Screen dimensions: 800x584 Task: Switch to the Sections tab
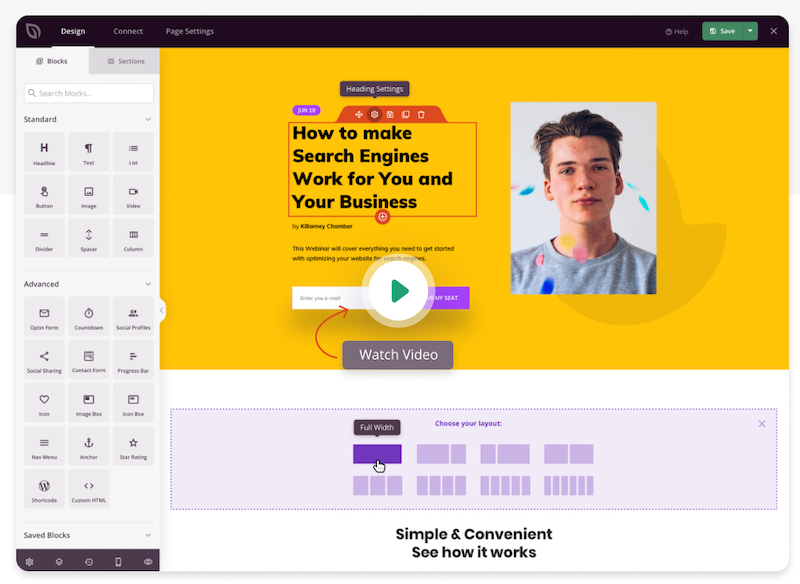[x=125, y=61]
